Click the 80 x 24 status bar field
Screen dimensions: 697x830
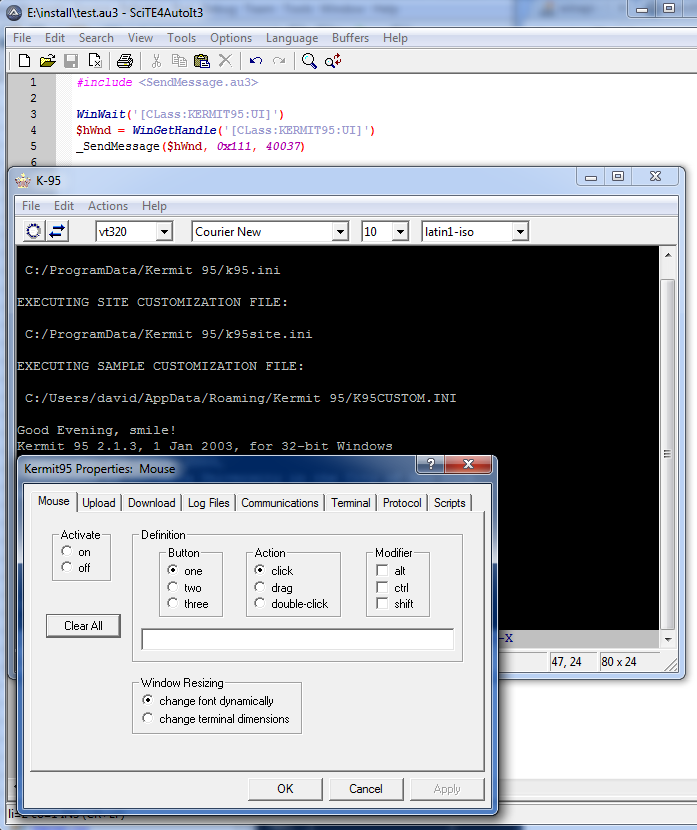[629, 662]
